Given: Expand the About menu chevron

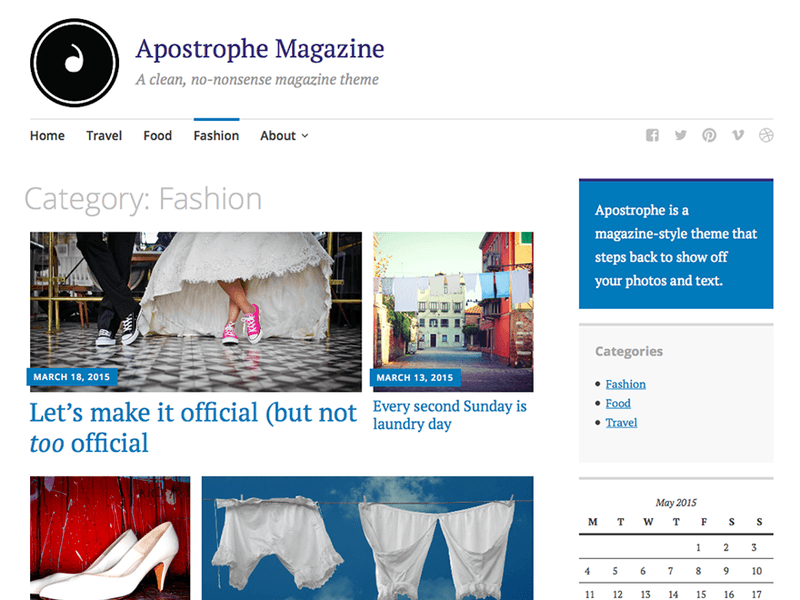Looking at the screenshot, I should pyautogui.click(x=303, y=136).
